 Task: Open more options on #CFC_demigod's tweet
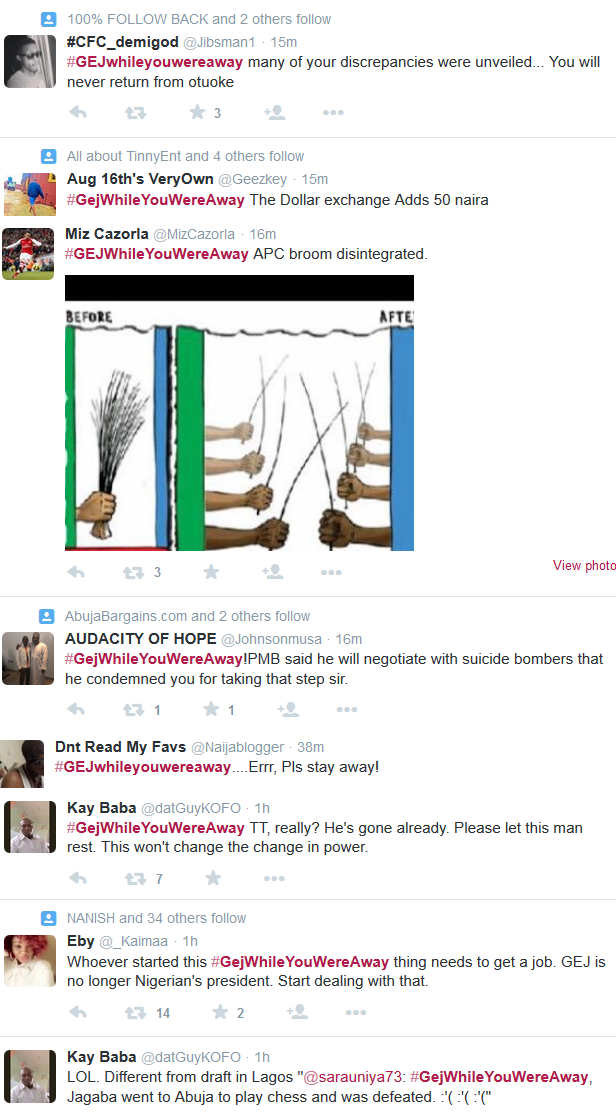333,112
